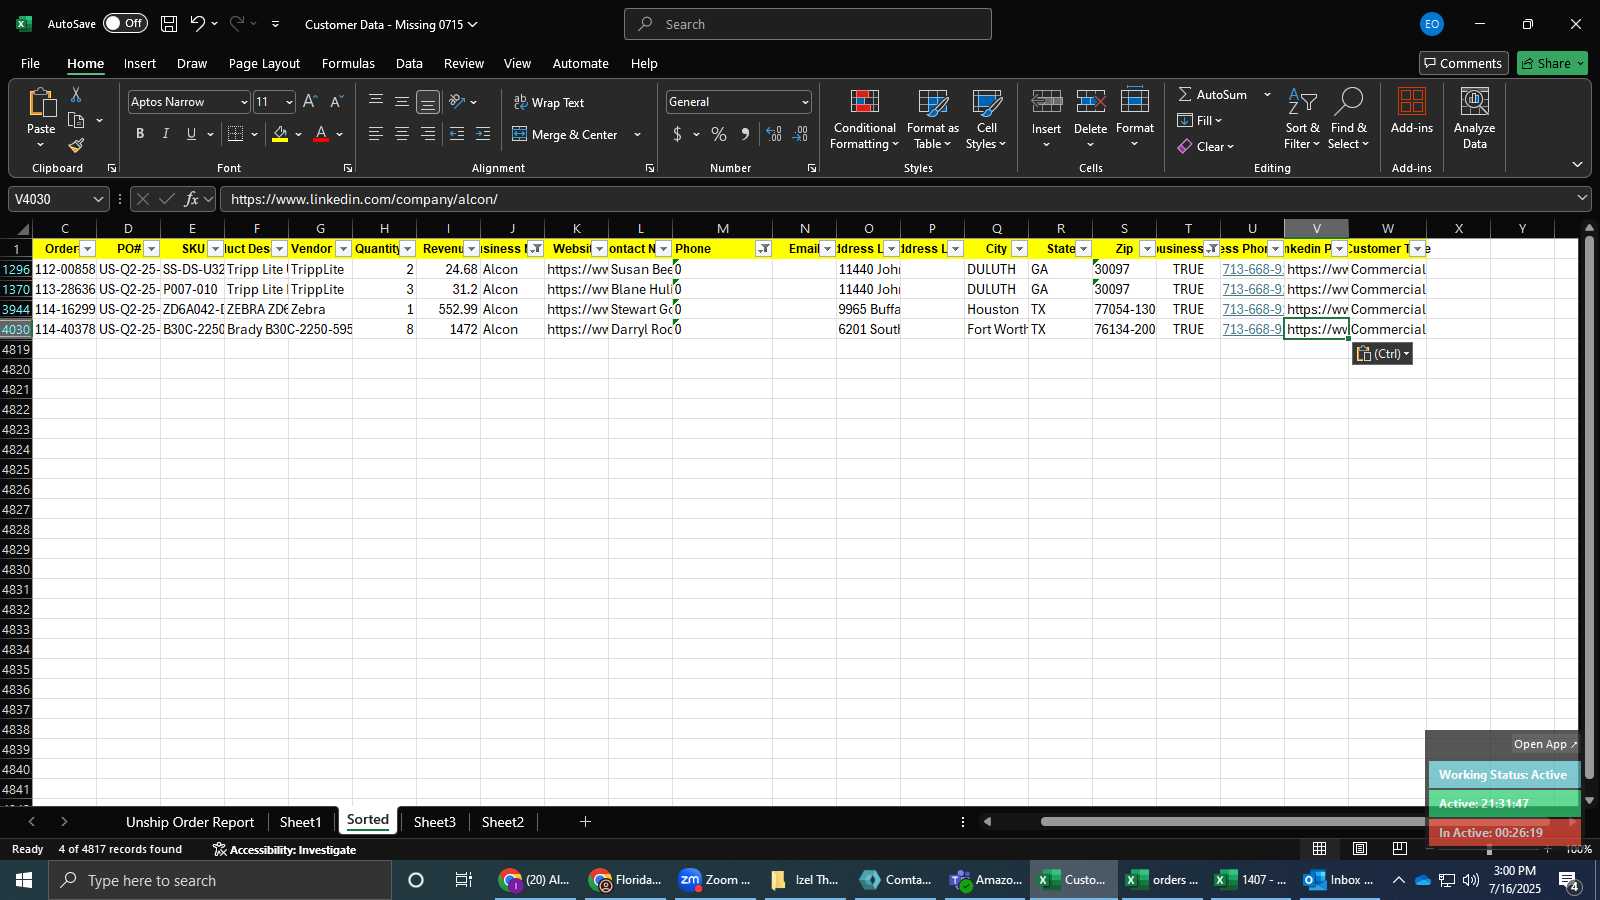Viewport: 1600px width, 900px height.
Task: Open the Vendor column filter dropdown
Action: click(343, 249)
